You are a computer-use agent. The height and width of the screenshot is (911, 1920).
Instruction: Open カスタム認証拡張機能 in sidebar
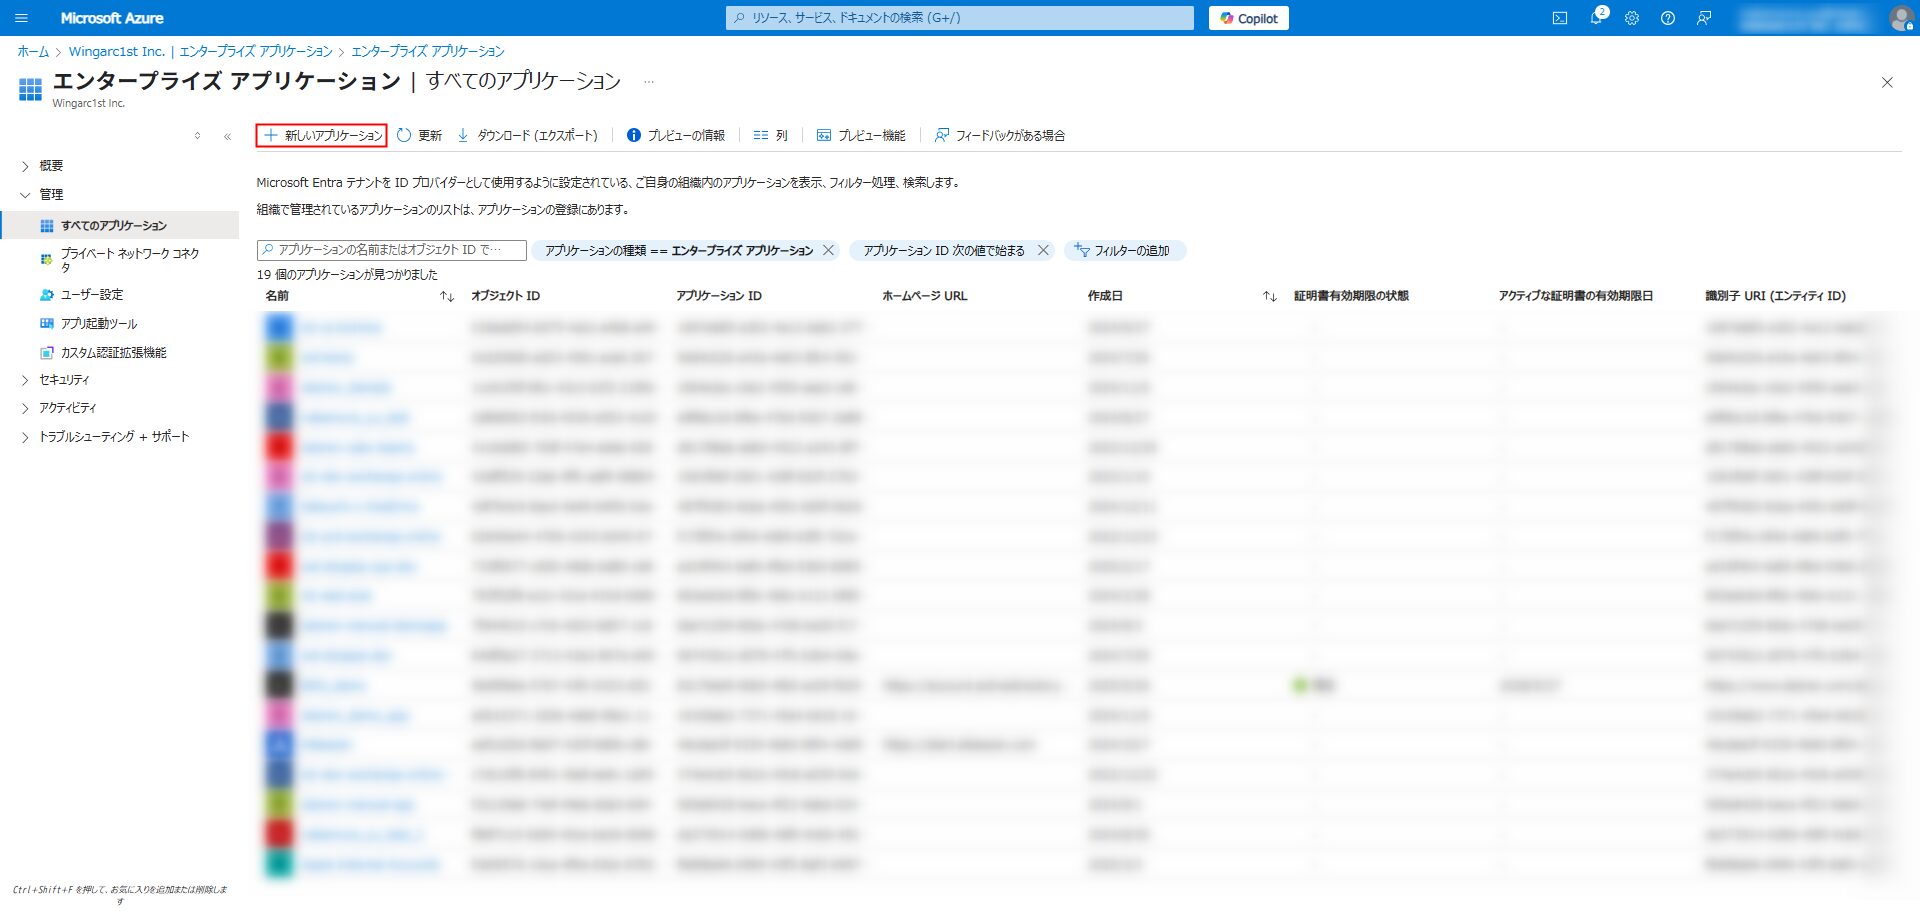(x=113, y=353)
